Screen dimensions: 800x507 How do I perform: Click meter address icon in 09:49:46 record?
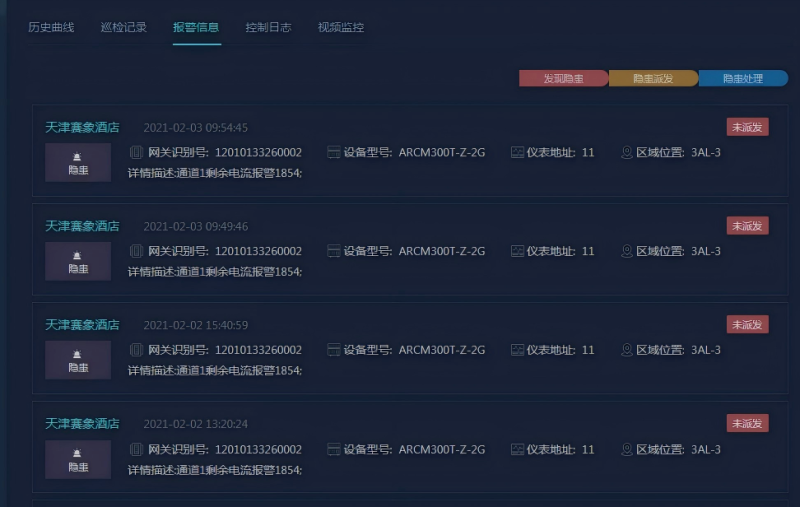tap(517, 251)
